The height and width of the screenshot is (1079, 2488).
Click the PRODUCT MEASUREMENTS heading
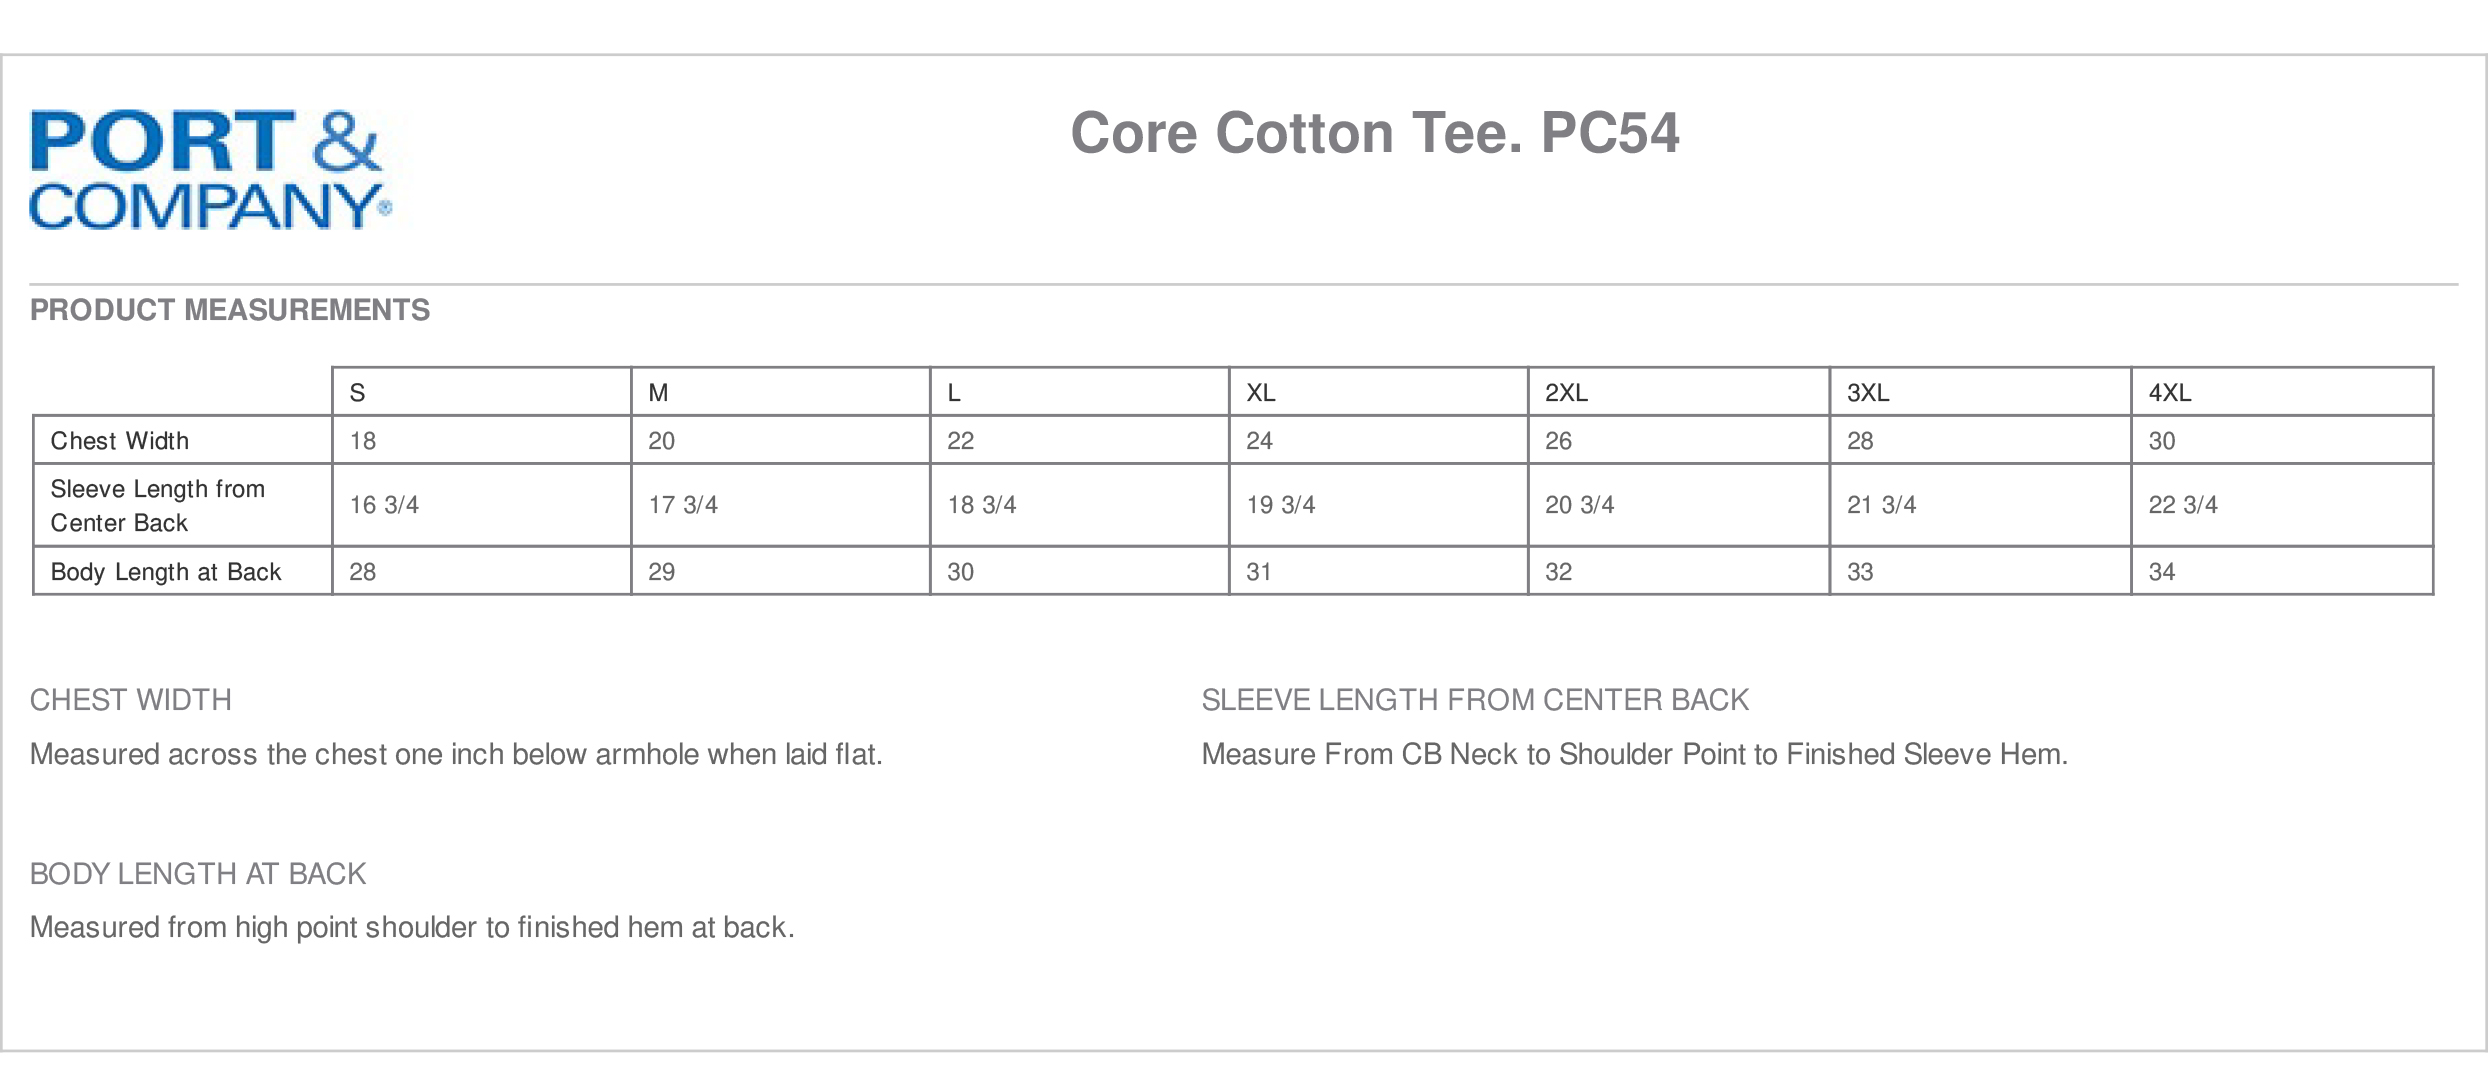coord(230,310)
